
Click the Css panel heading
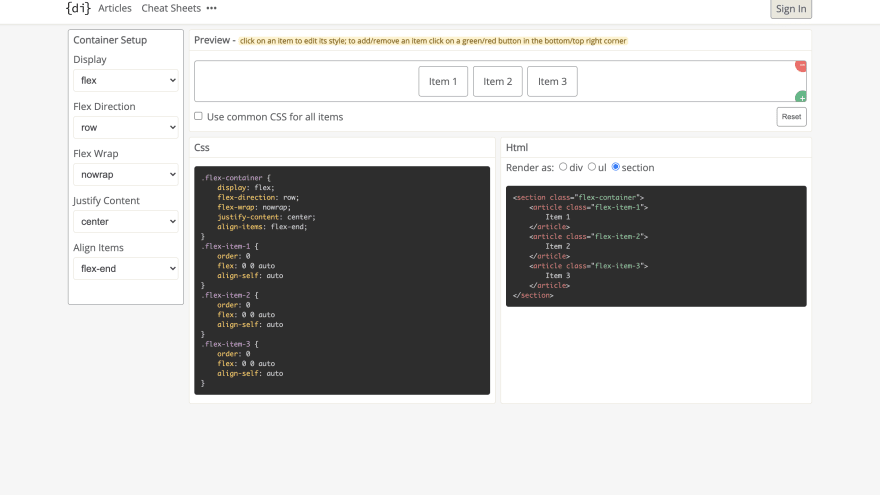[201, 148]
